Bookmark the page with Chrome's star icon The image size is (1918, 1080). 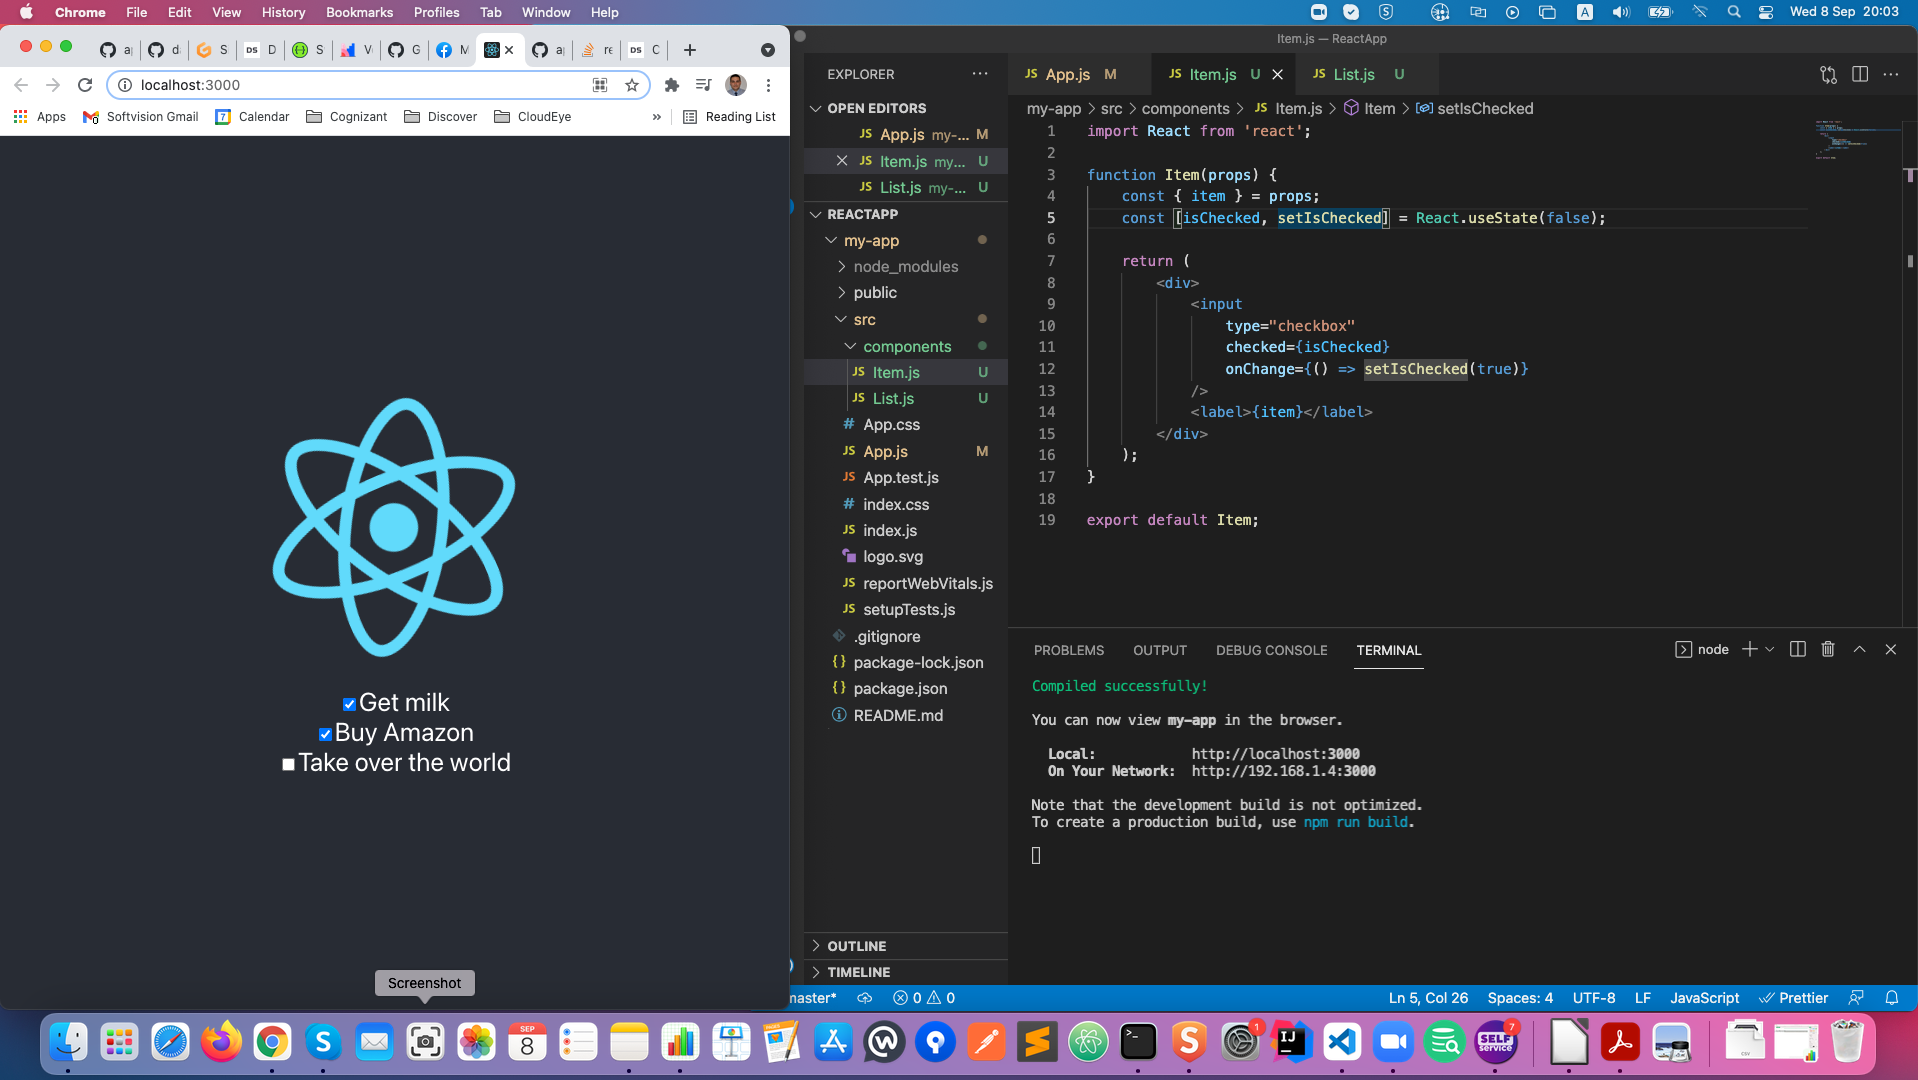pyautogui.click(x=632, y=85)
